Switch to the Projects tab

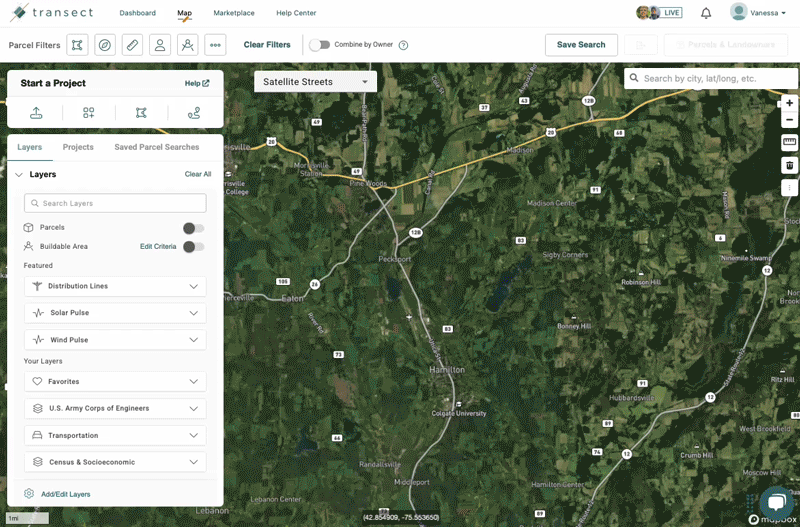[x=78, y=147]
